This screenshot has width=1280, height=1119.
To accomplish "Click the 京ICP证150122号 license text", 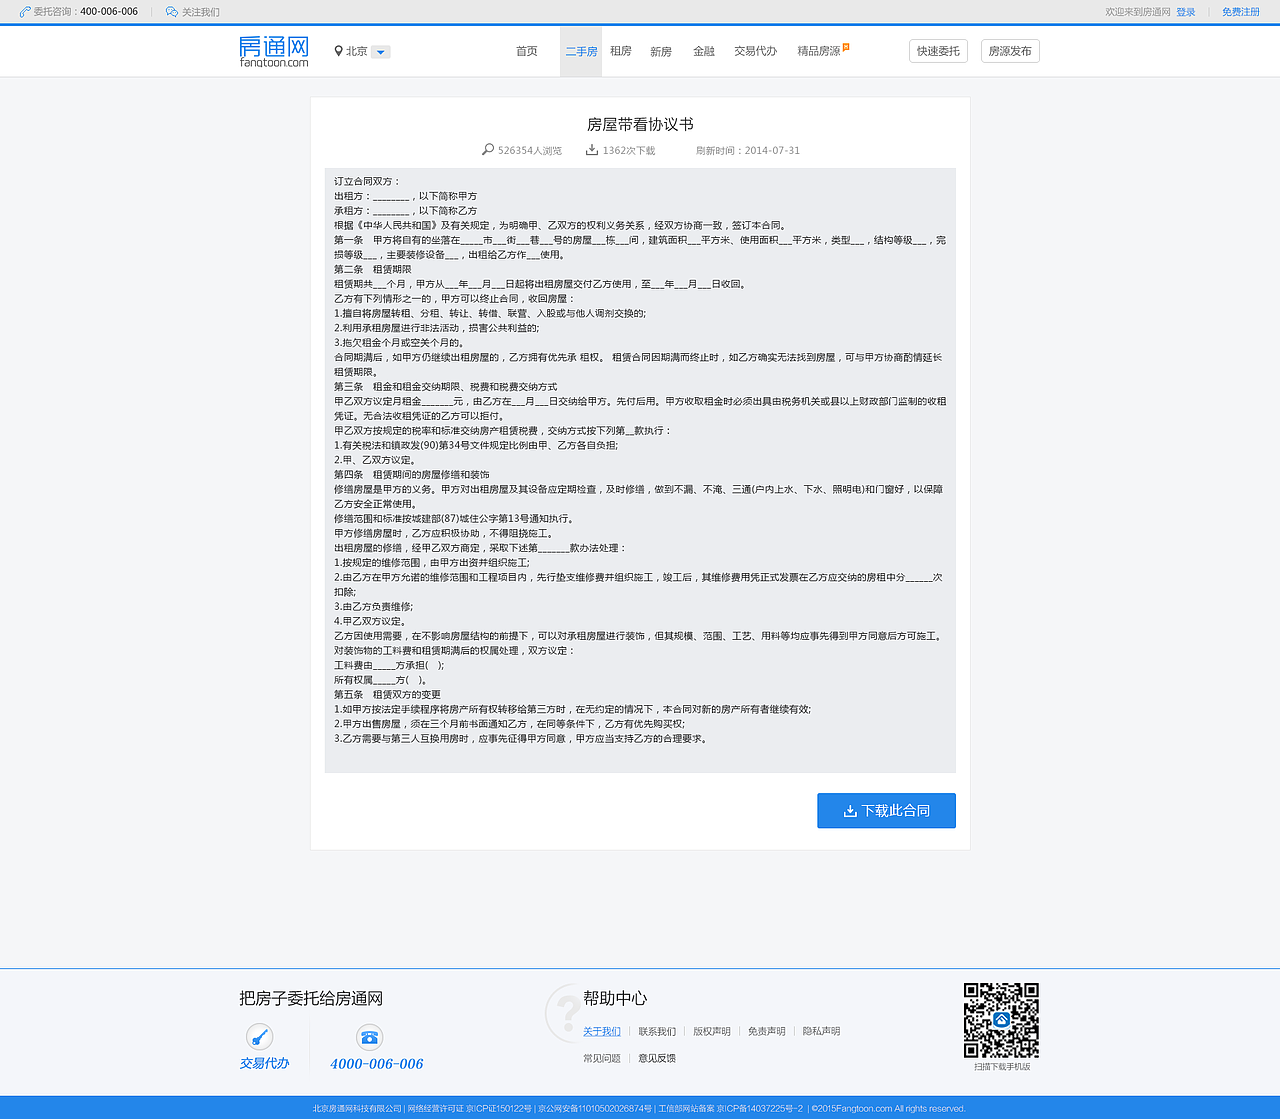I will 499,1108.
